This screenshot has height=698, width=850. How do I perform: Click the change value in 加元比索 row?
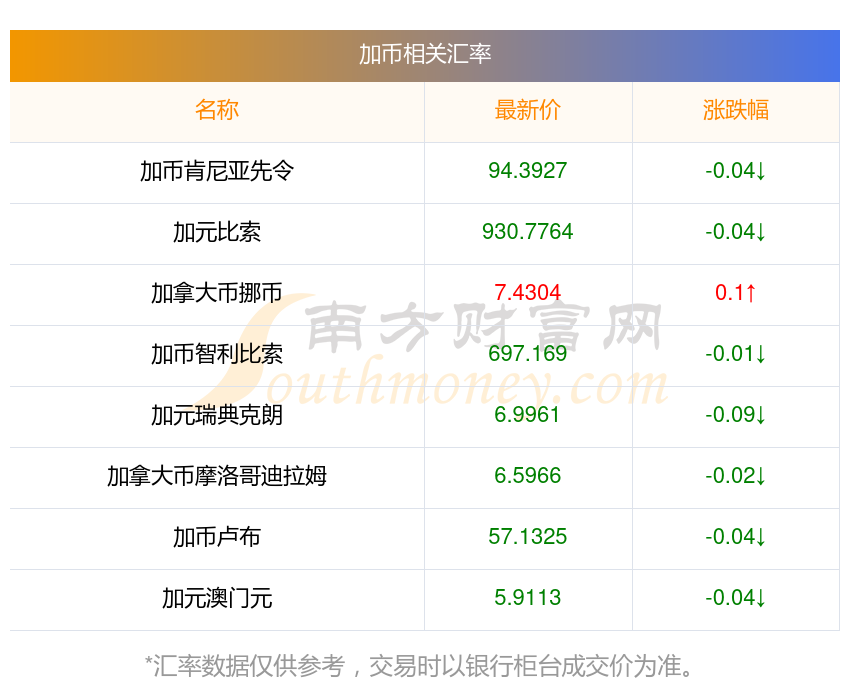[x=736, y=232]
